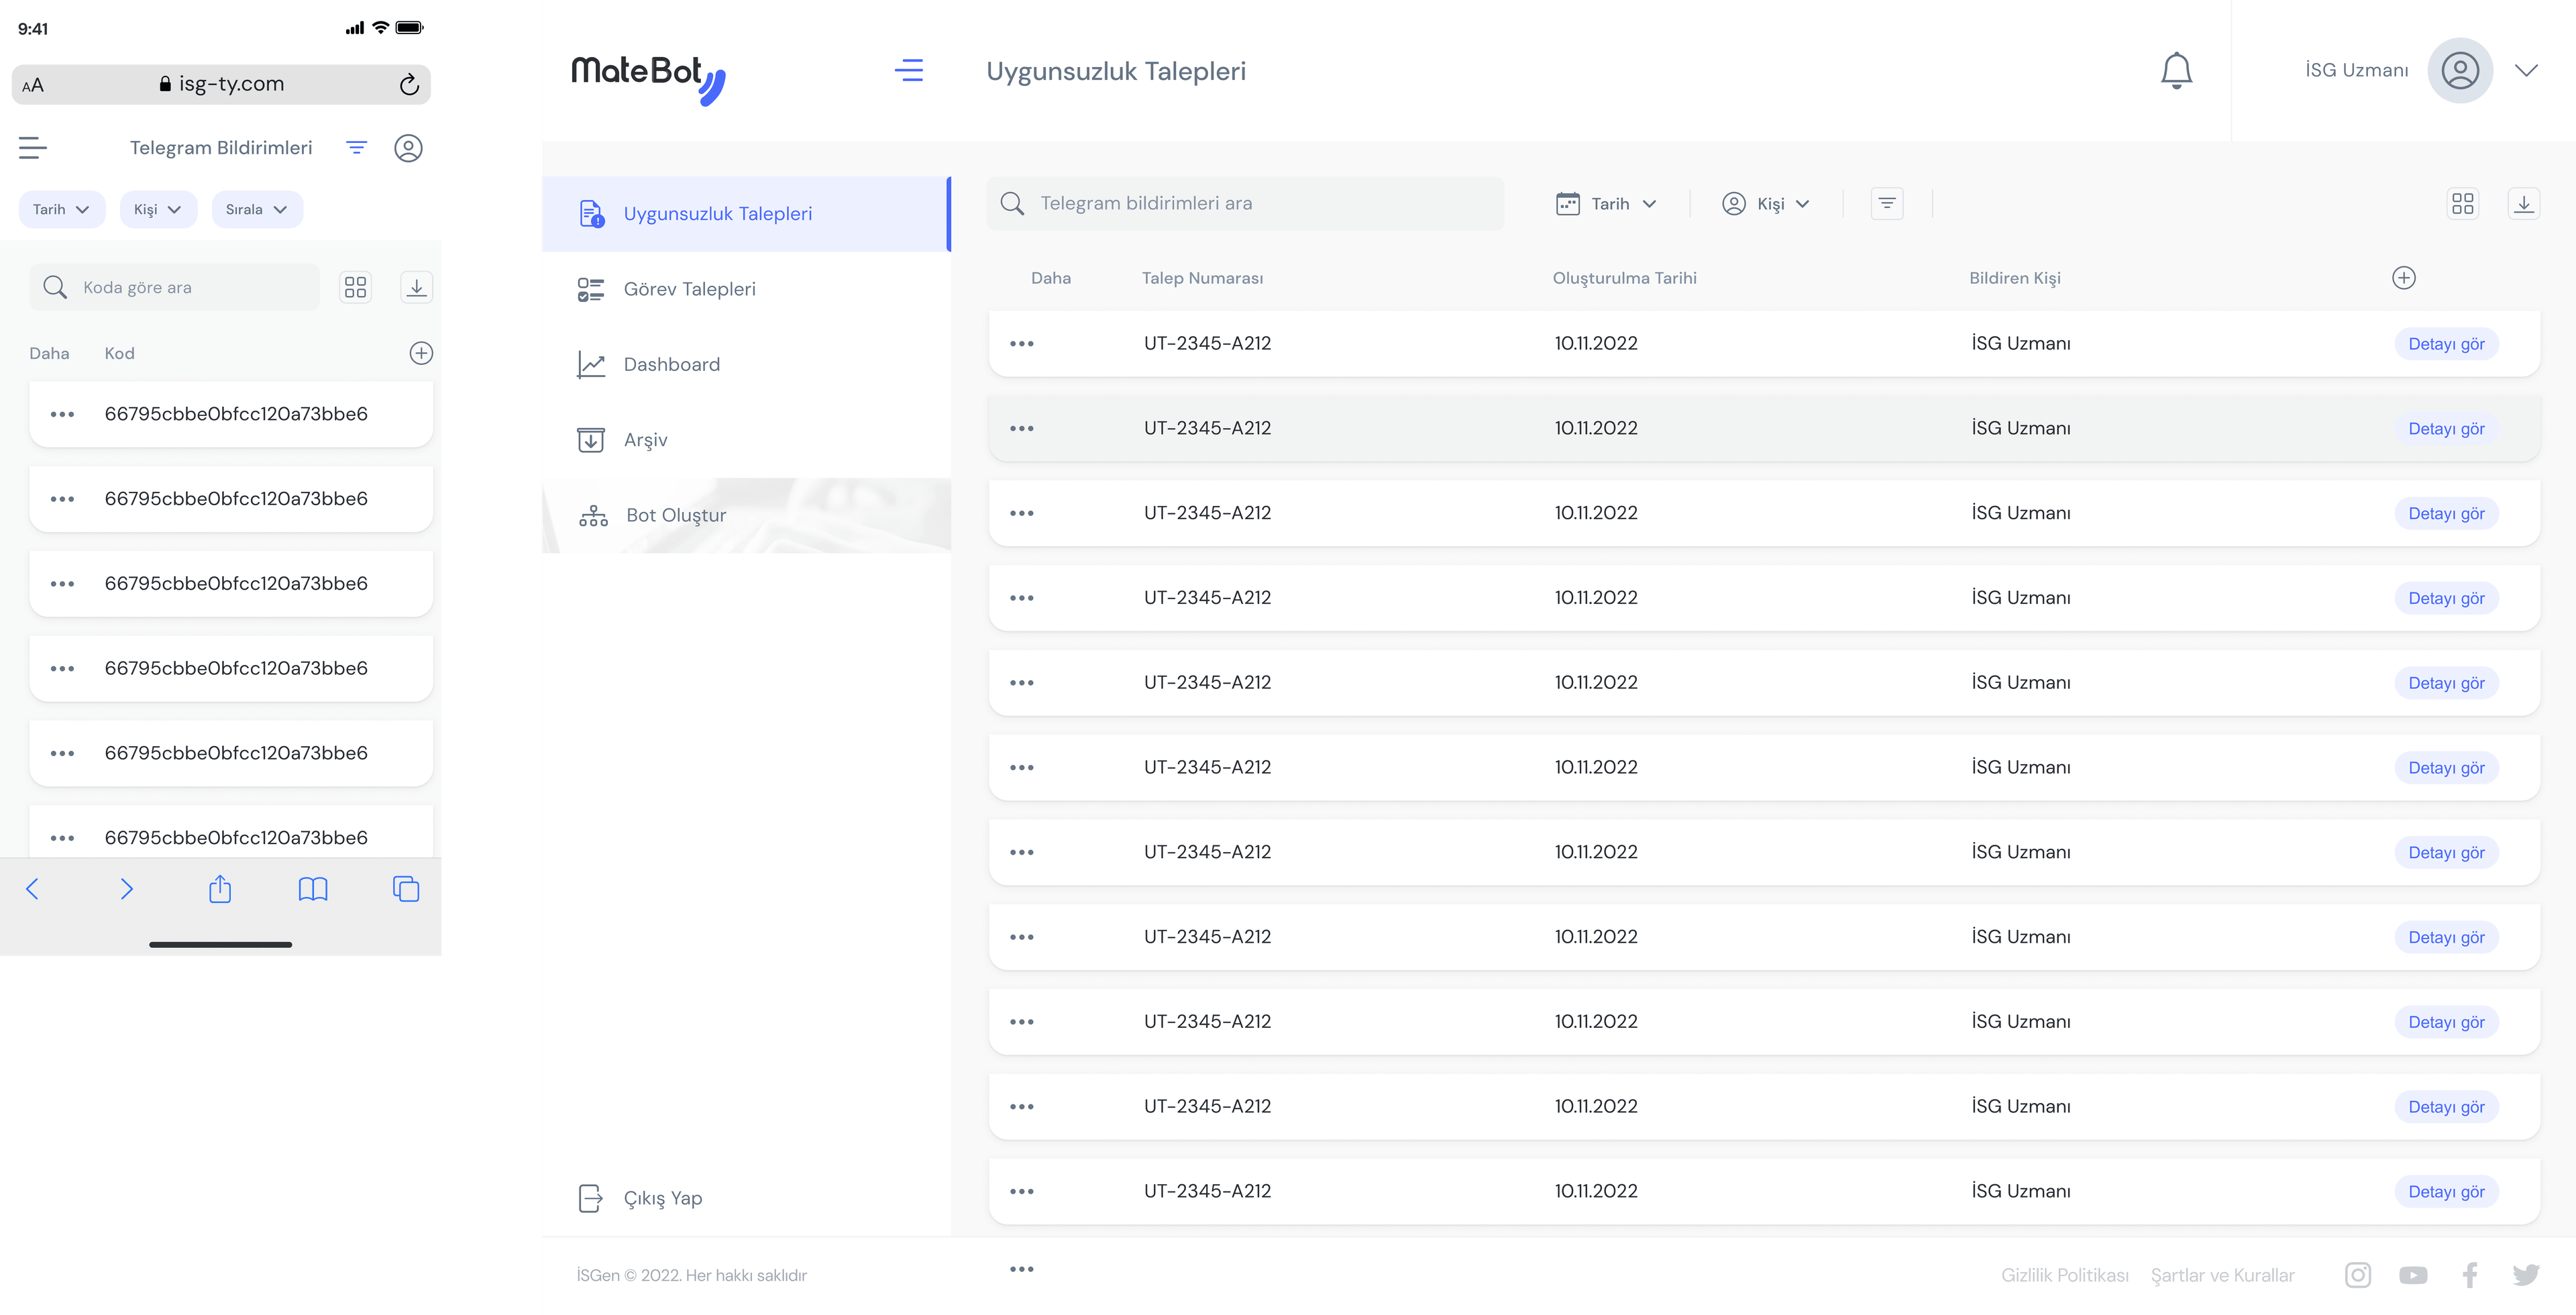2576x1315 pixels.
Task: Open Görev Talepleri in sidebar
Action: tap(689, 289)
